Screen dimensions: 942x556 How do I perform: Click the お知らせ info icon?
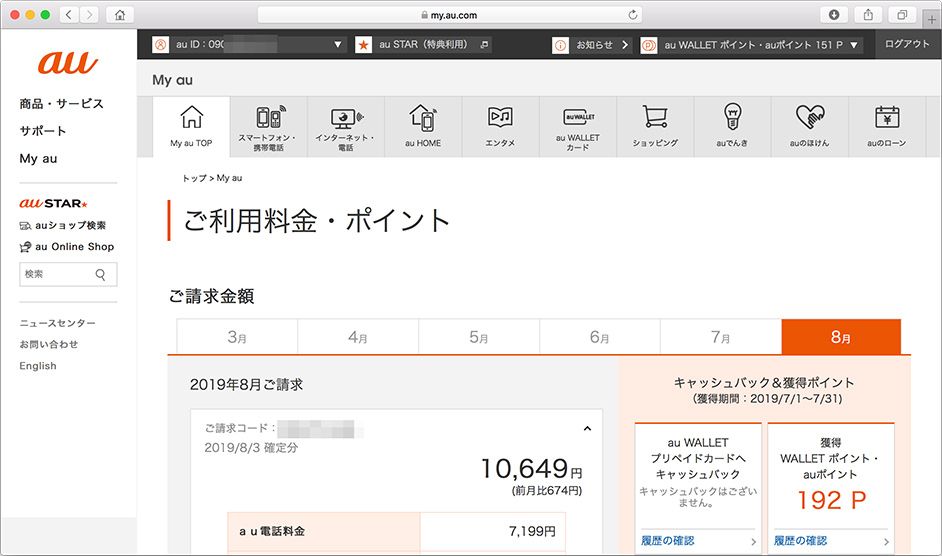tap(560, 44)
